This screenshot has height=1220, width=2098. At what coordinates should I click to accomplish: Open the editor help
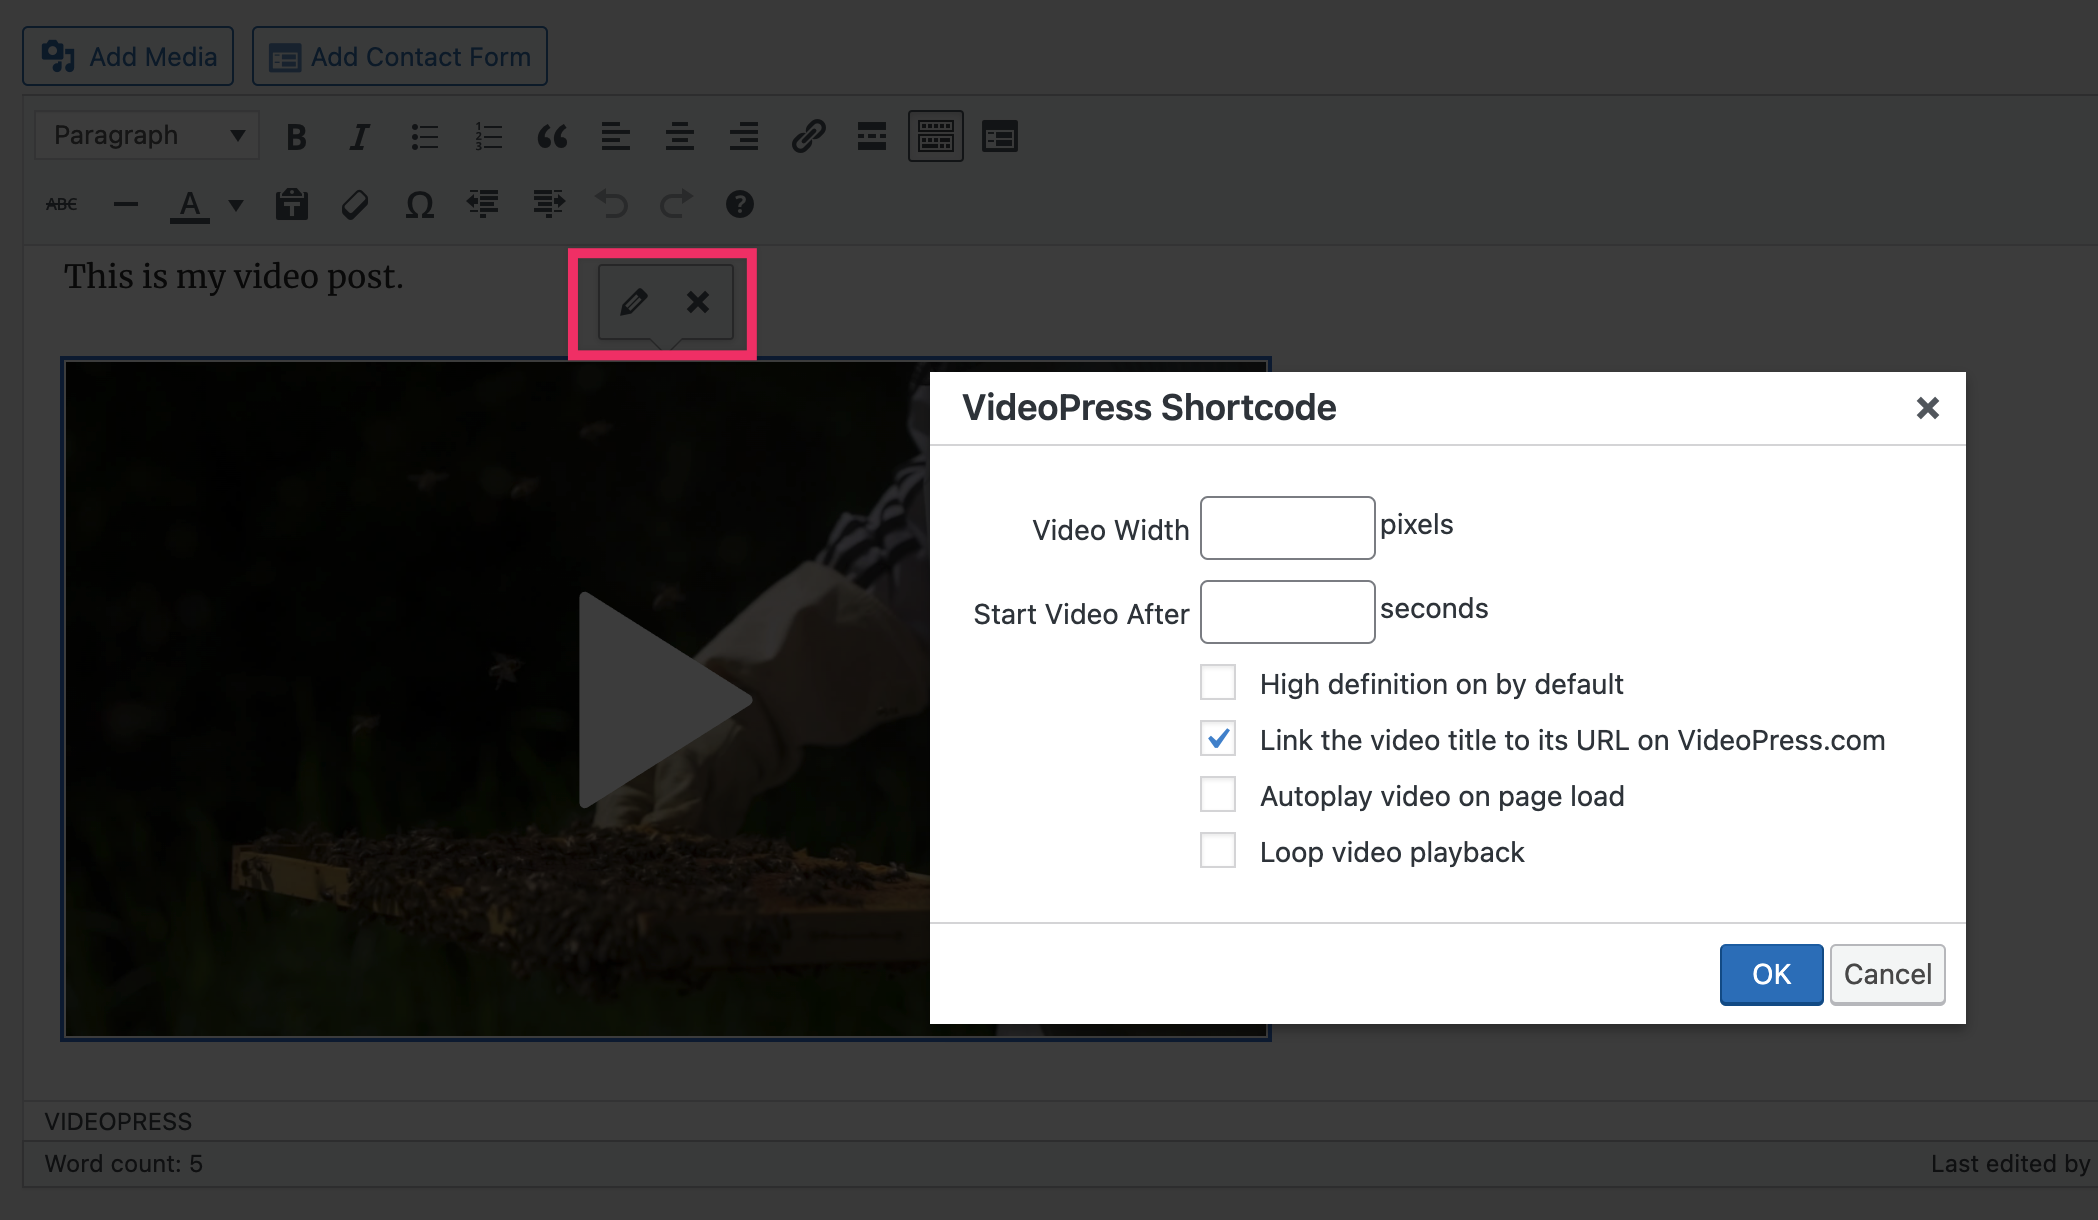tap(739, 204)
